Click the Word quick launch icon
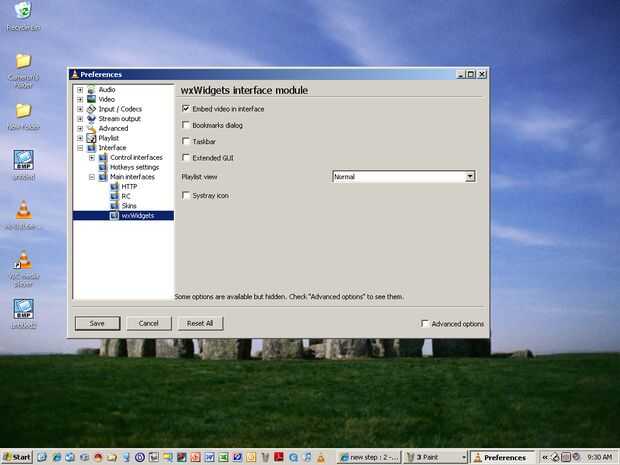 coord(209,457)
